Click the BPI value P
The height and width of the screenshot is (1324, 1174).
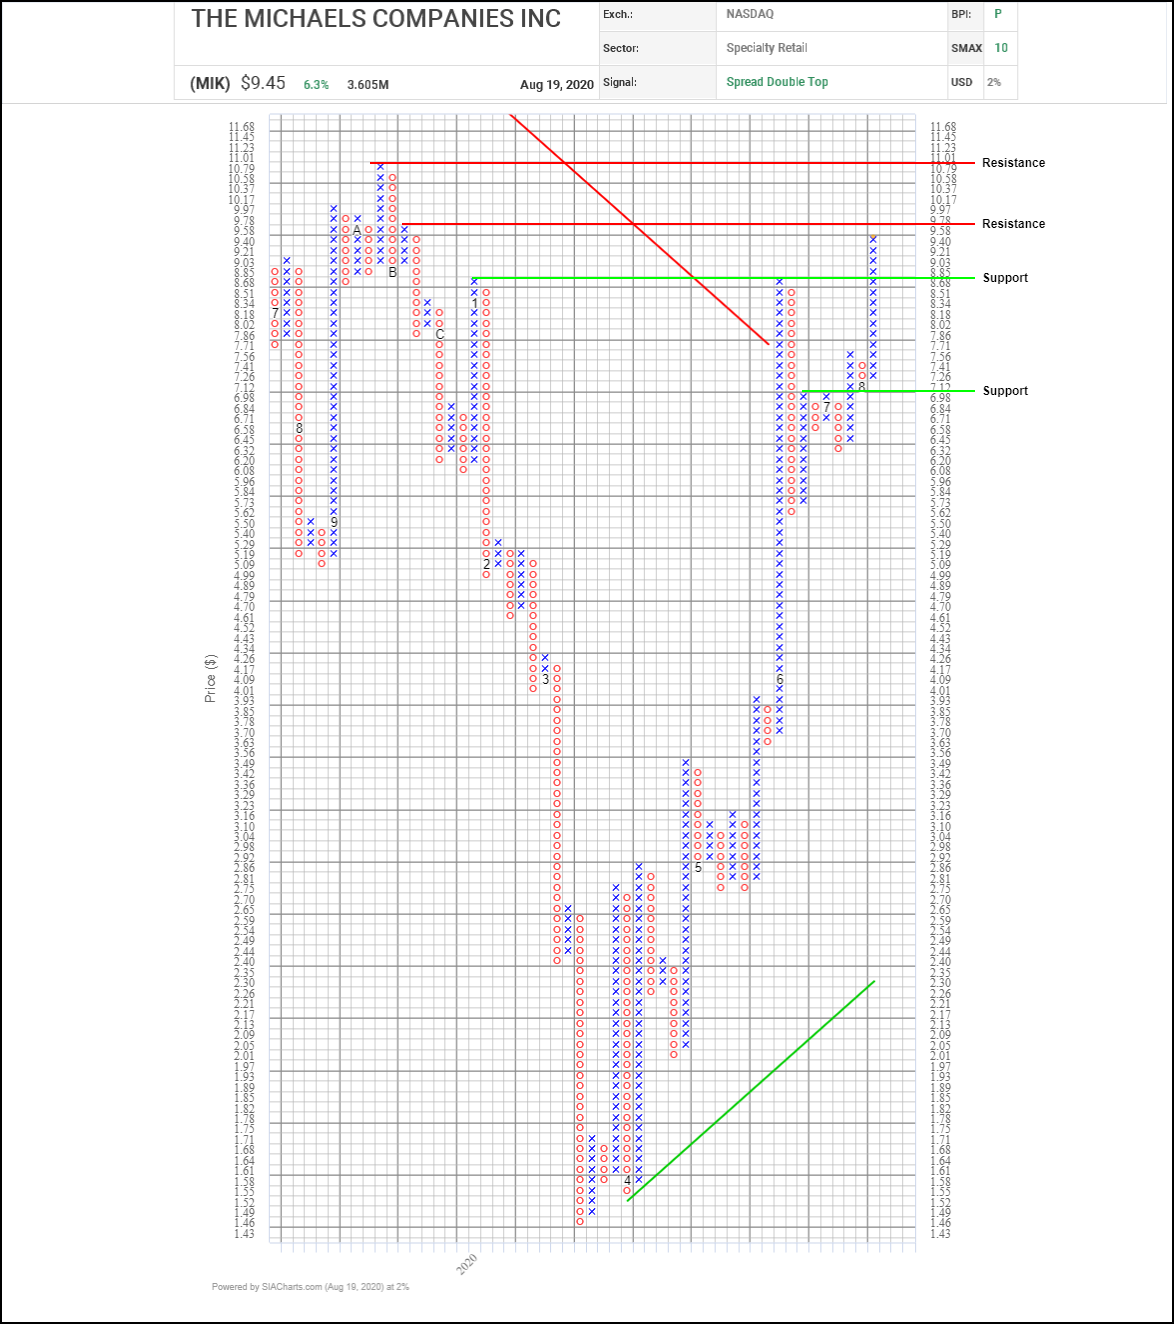pos(998,14)
